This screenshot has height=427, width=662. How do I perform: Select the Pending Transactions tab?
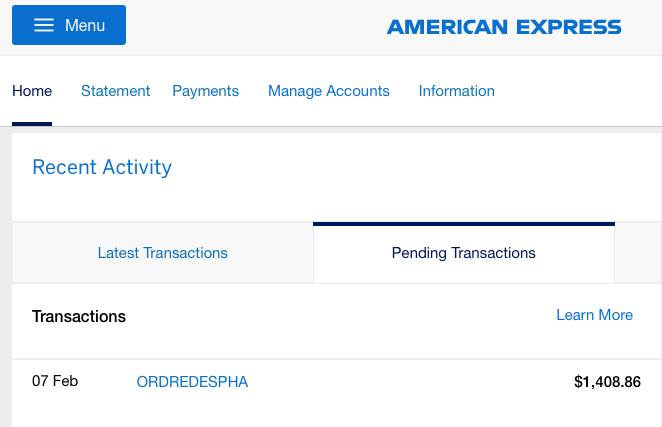[x=463, y=253]
